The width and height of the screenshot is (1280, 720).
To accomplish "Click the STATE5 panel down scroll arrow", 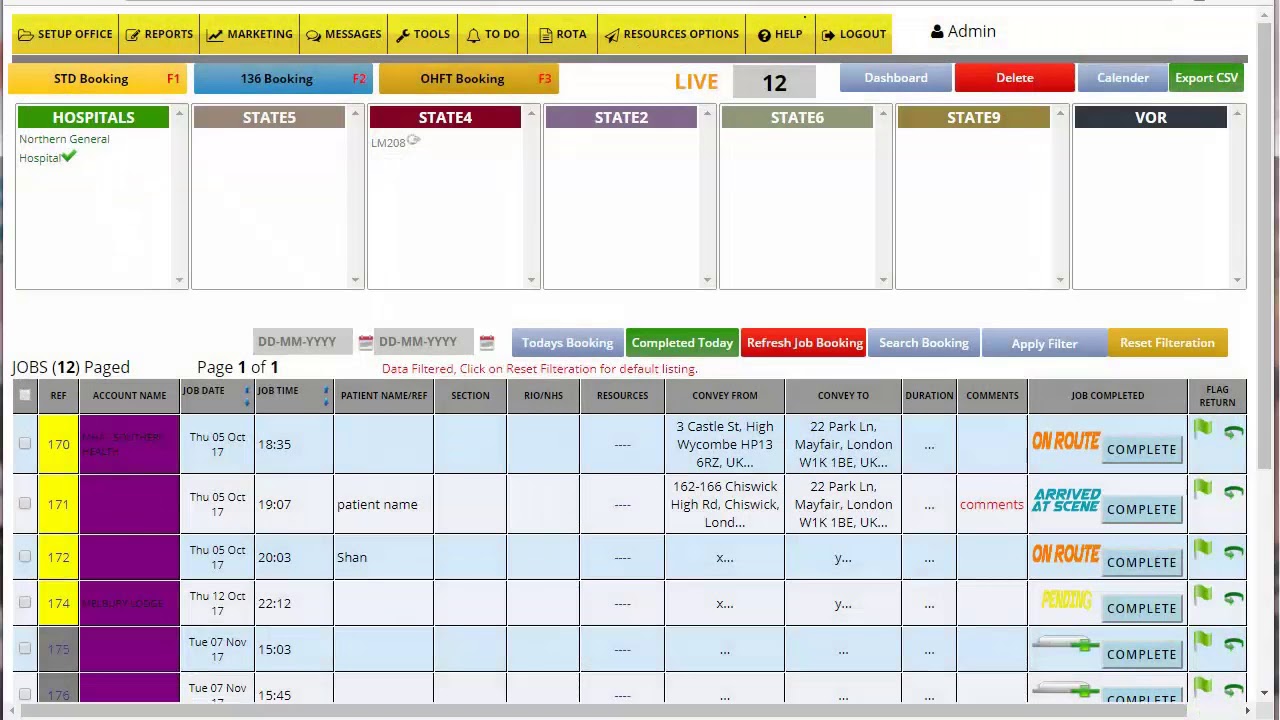I will (x=355, y=281).
